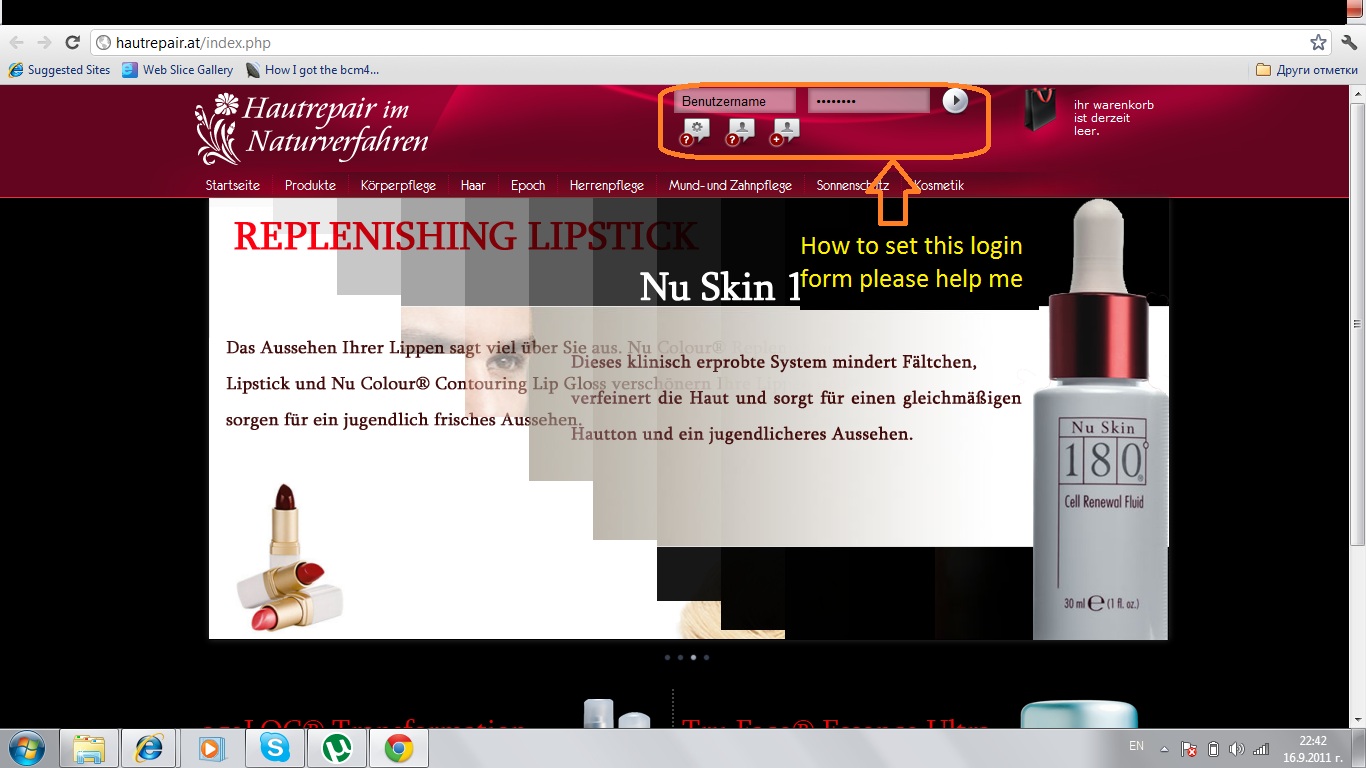Open volume speaker tray icon
The width and height of the screenshot is (1366, 768).
click(1237, 749)
